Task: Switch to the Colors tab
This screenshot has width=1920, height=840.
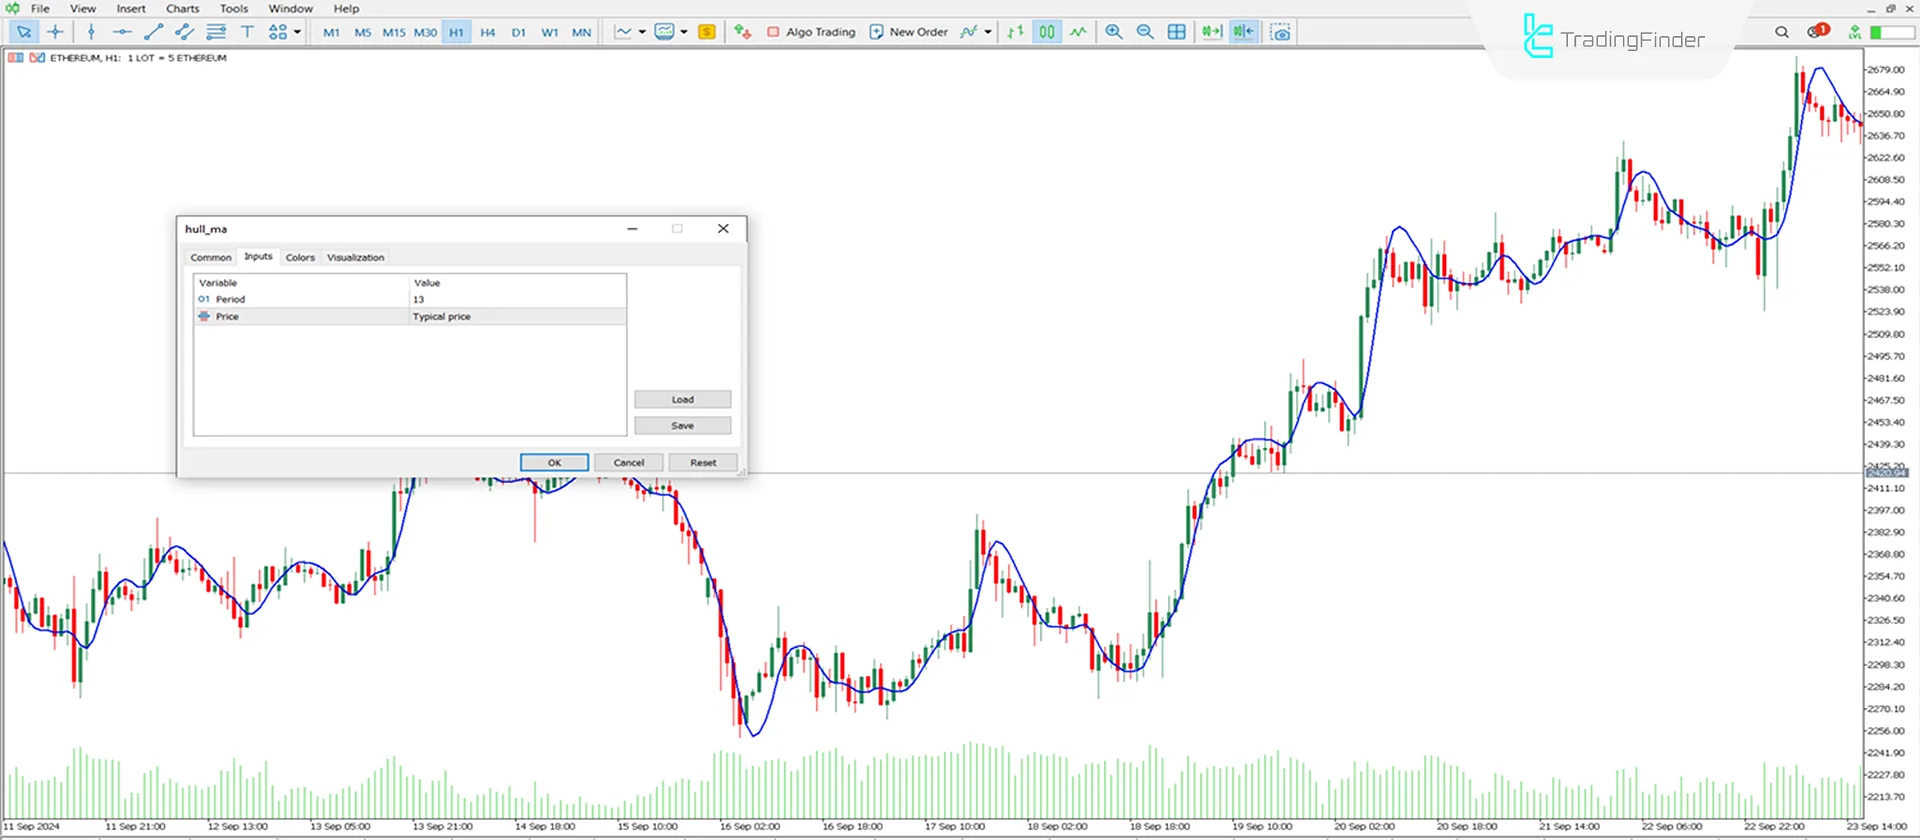Action: point(300,257)
